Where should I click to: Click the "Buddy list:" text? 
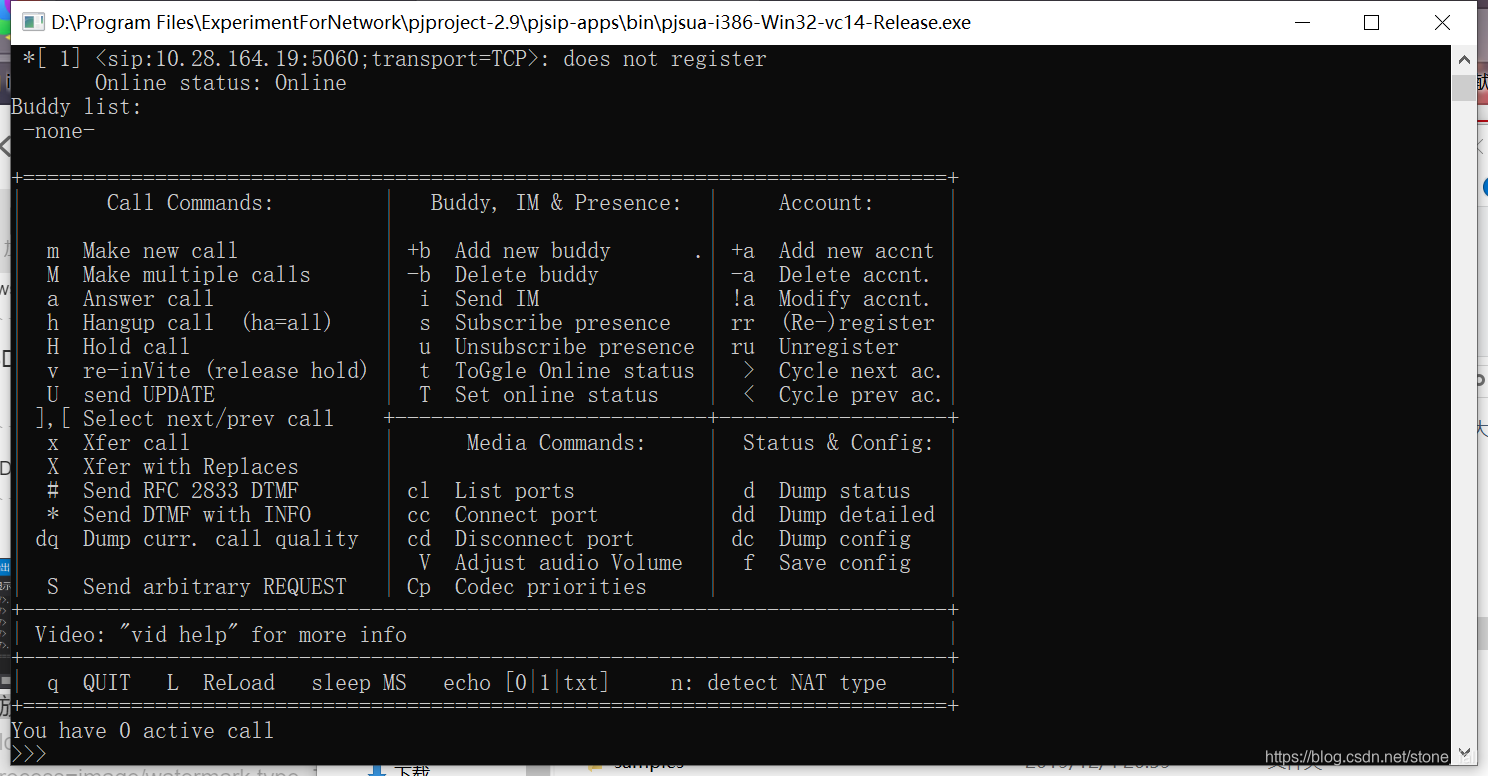click(x=76, y=107)
